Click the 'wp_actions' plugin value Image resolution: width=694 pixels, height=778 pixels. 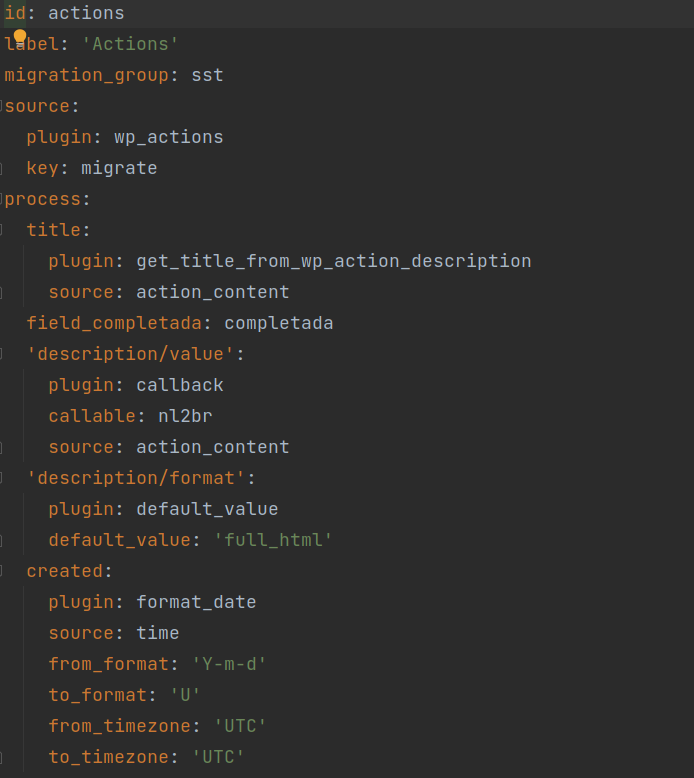(x=168, y=137)
